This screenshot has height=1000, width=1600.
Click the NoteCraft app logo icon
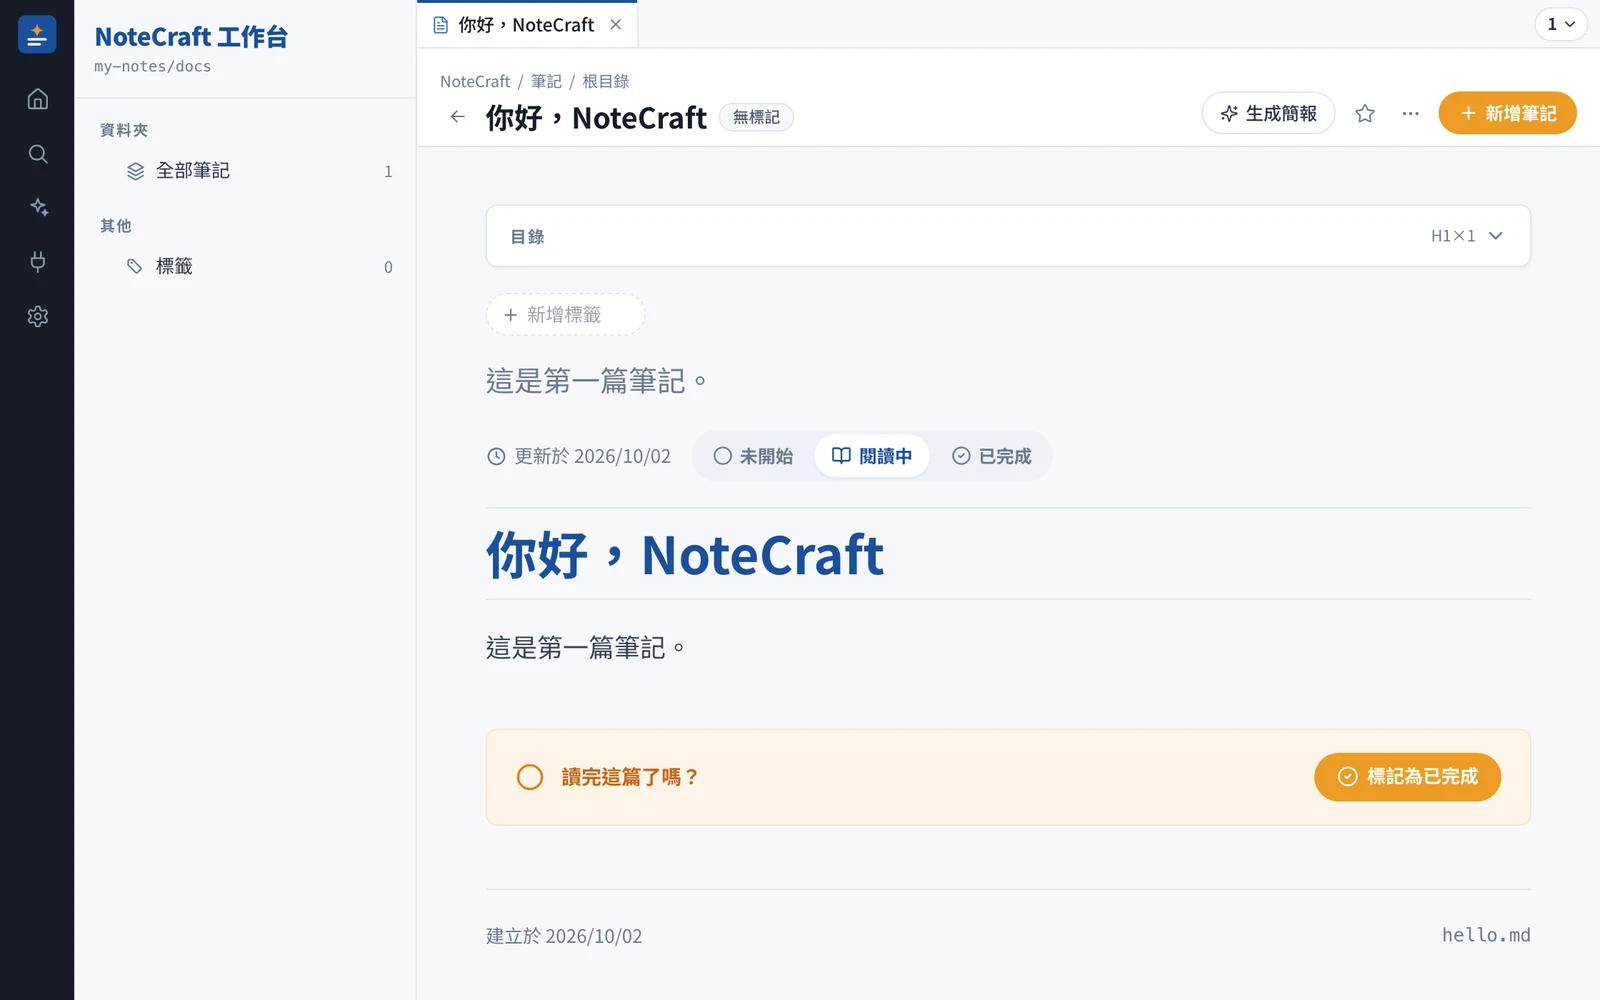37,35
